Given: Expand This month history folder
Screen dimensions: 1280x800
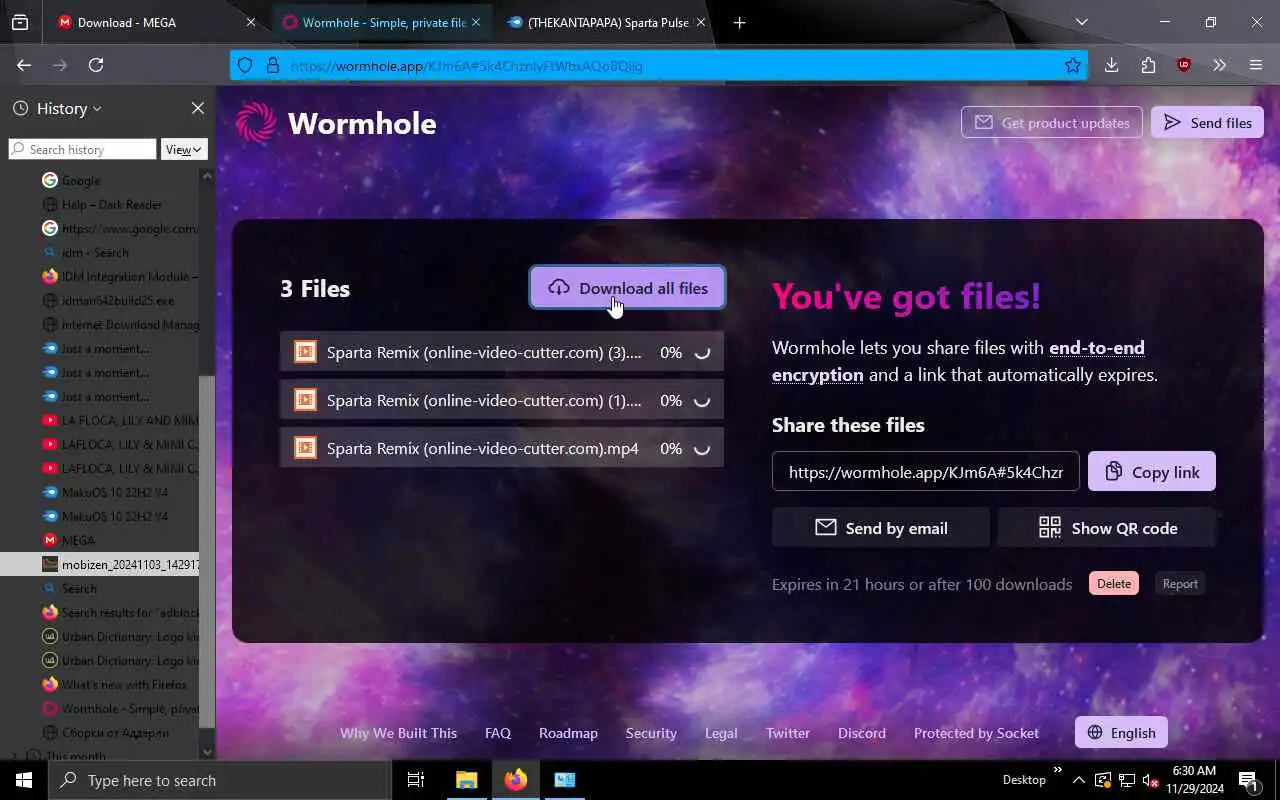Looking at the screenshot, I should (x=14, y=756).
